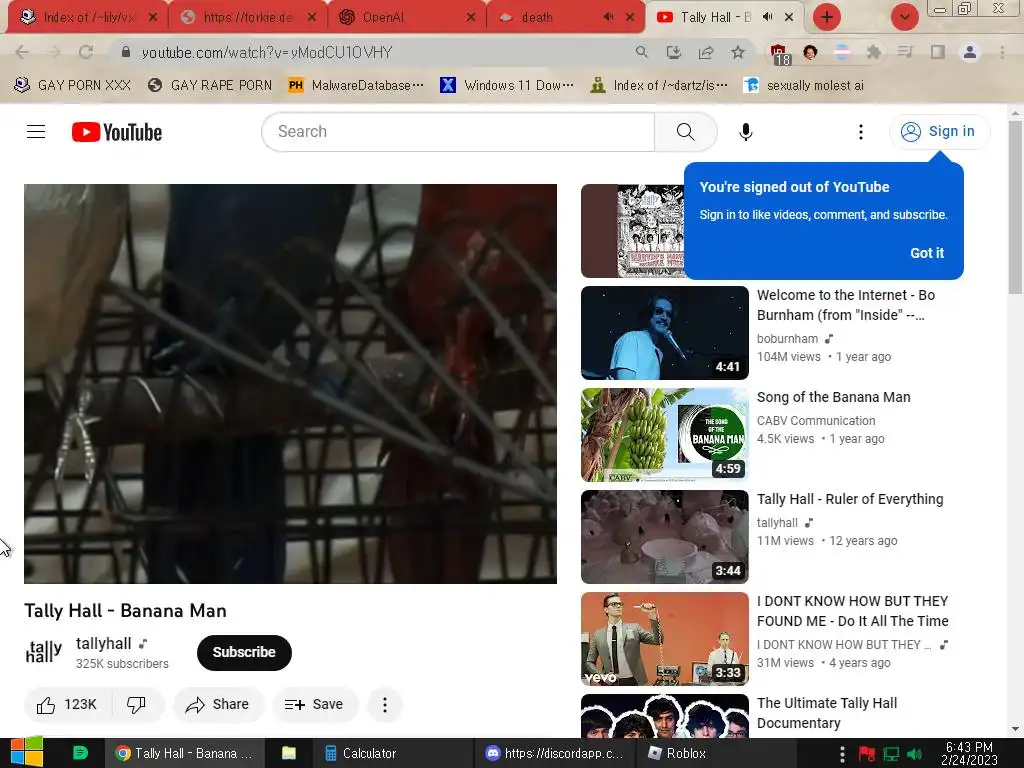This screenshot has height=768, width=1024.
Task: Mute the 'death' tab via its speaker icon
Action: point(608,17)
